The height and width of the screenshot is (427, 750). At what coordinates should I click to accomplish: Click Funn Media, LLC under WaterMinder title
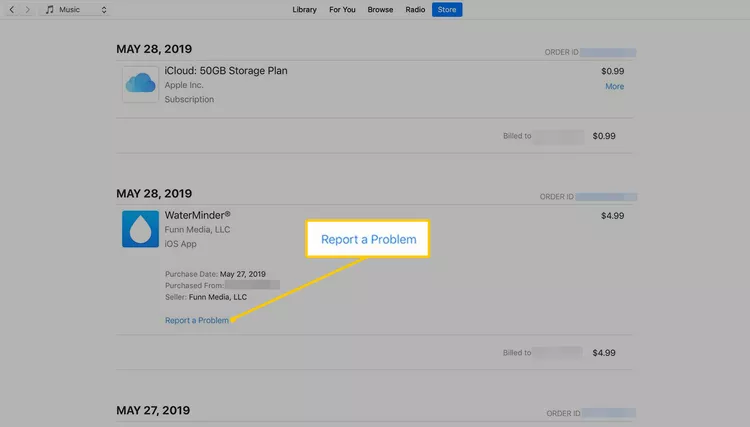197,230
